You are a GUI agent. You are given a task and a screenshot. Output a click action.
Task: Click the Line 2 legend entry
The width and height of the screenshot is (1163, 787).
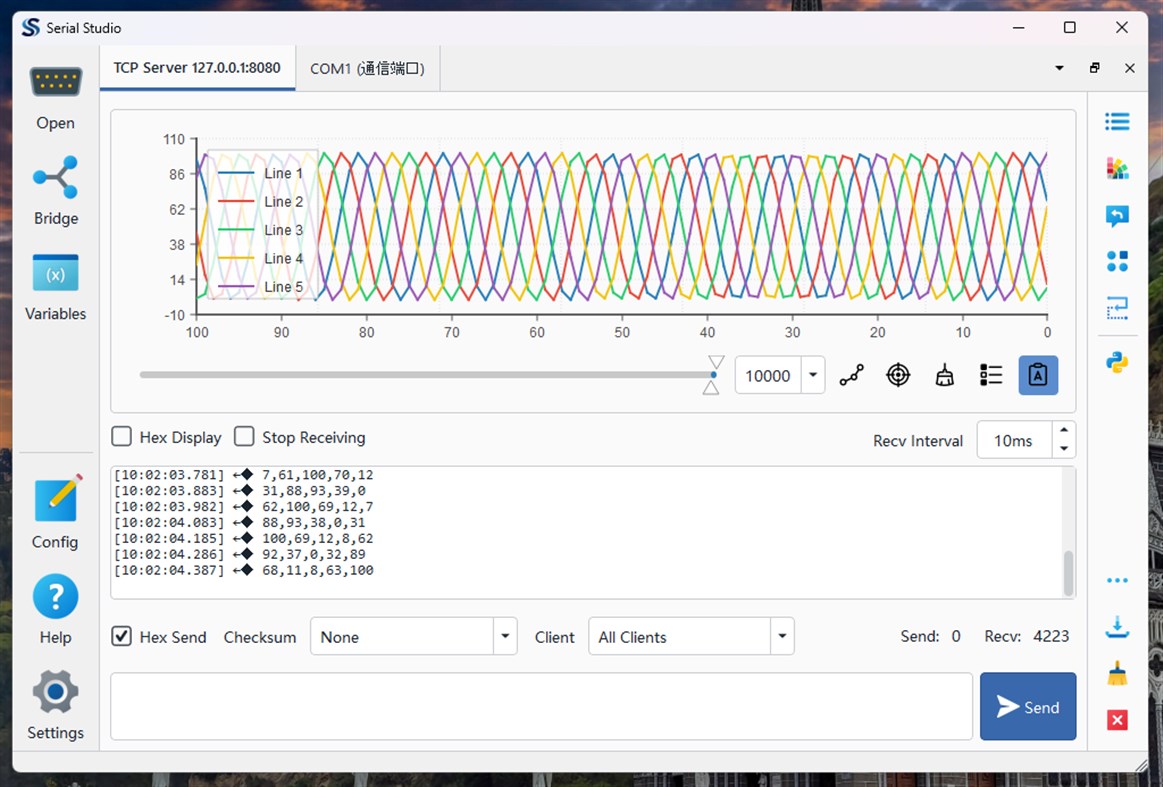261,201
